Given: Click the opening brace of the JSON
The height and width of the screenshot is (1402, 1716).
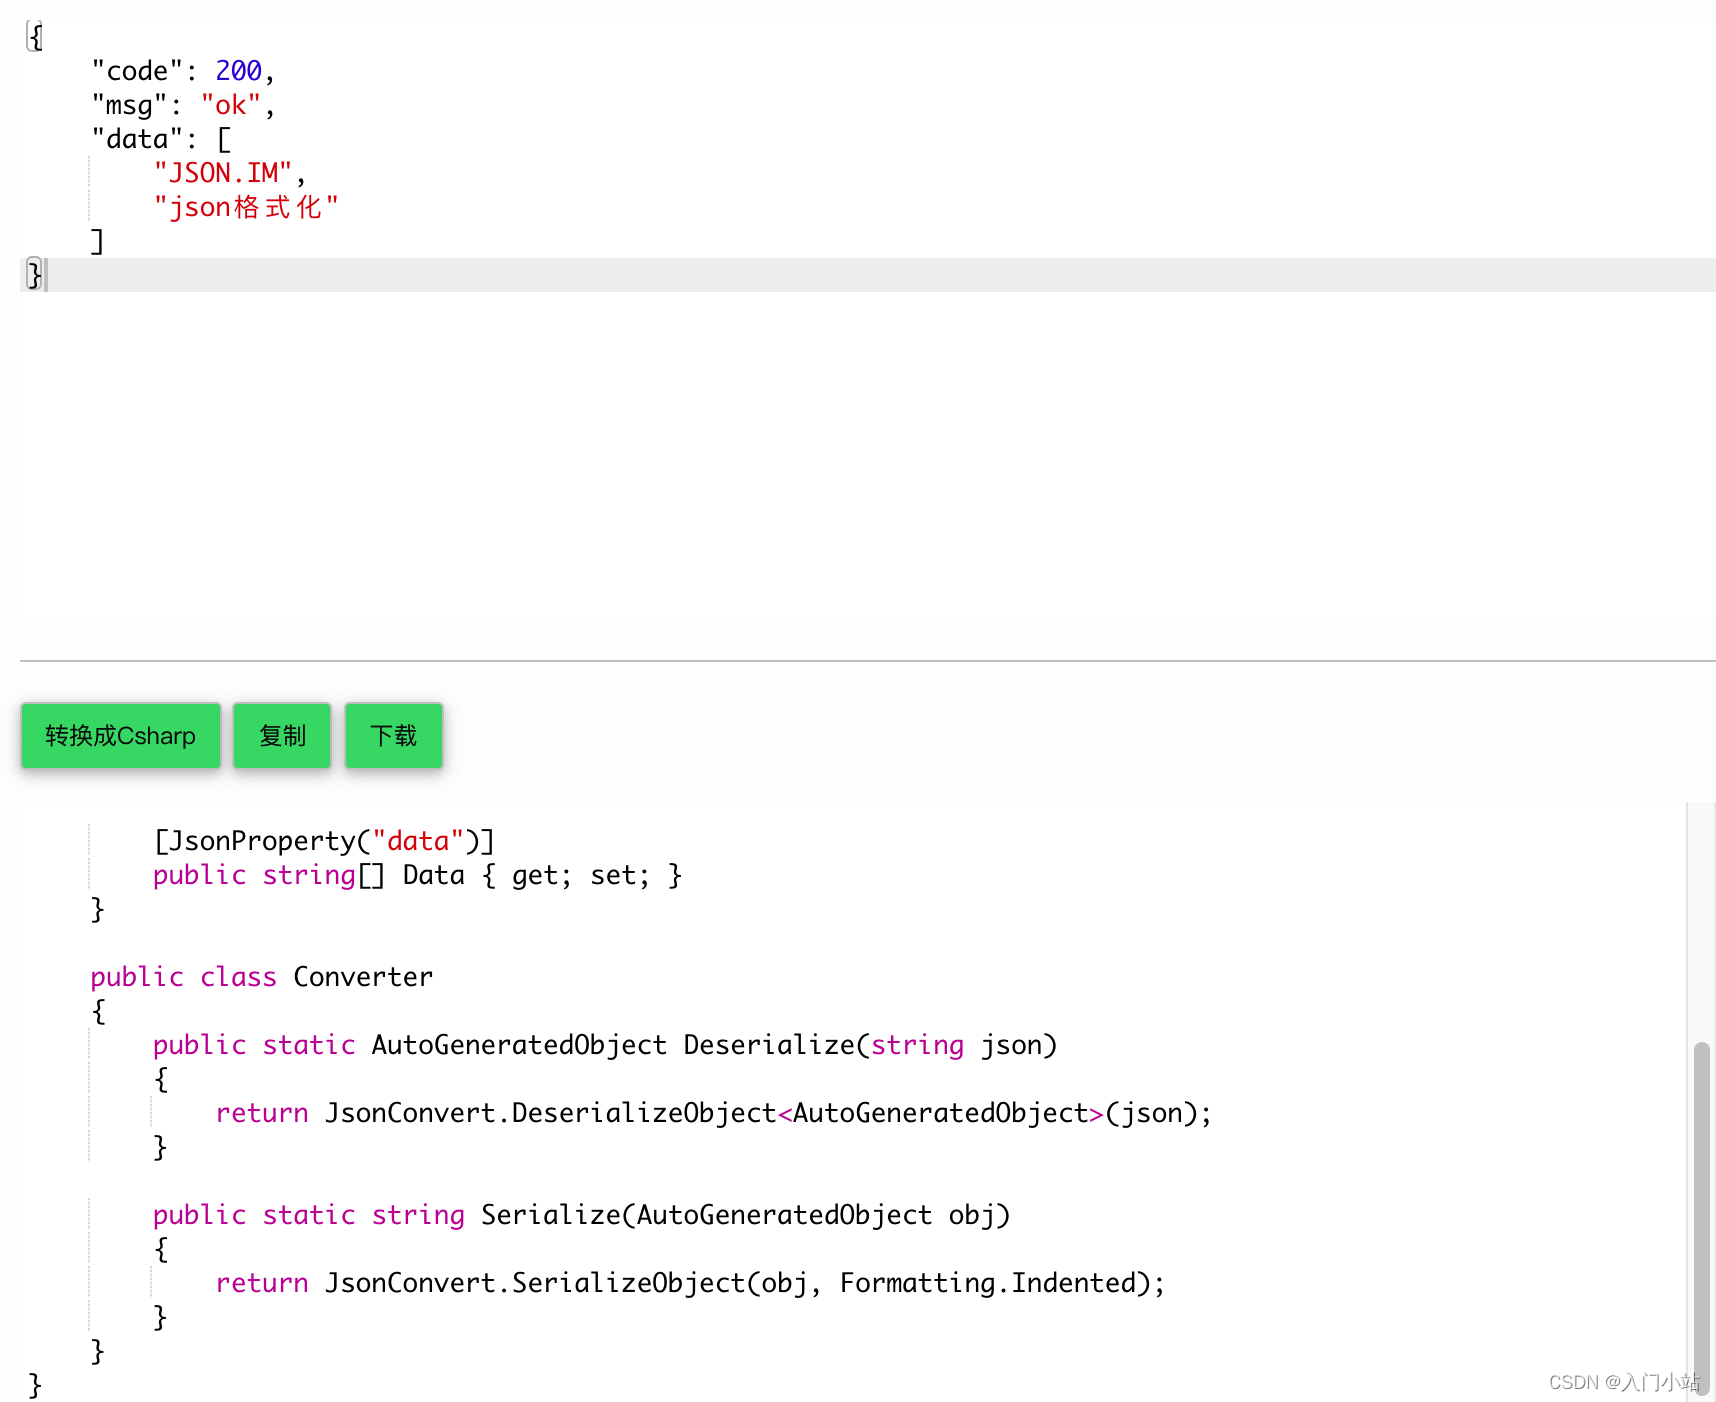Looking at the screenshot, I should [x=35, y=37].
